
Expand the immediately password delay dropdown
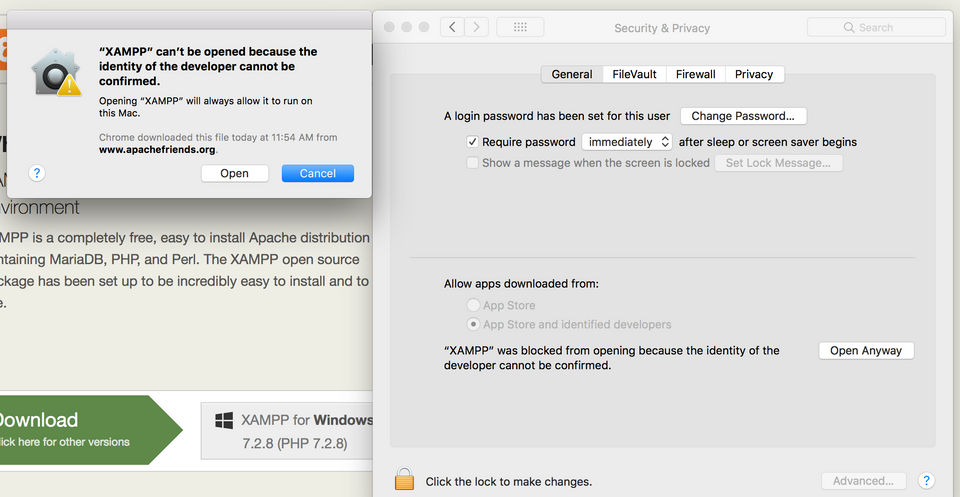(x=627, y=142)
